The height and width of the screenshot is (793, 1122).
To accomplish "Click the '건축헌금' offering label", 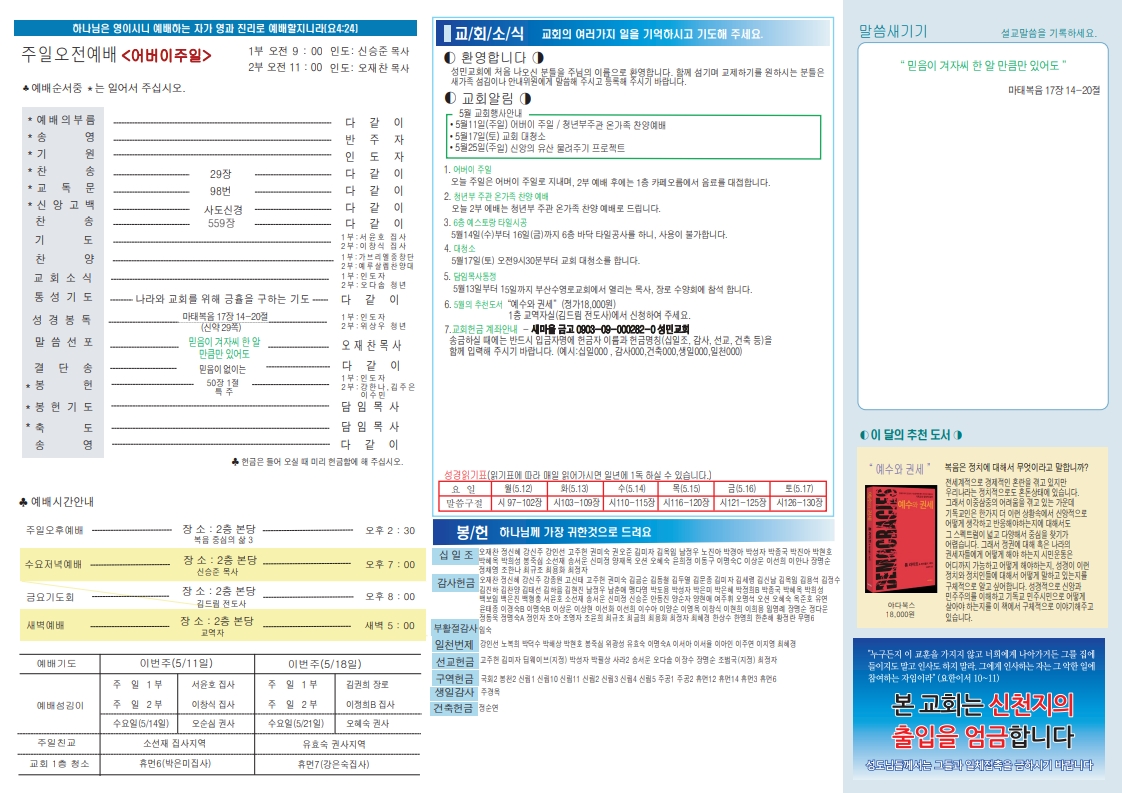I will click(x=455, y=708).
